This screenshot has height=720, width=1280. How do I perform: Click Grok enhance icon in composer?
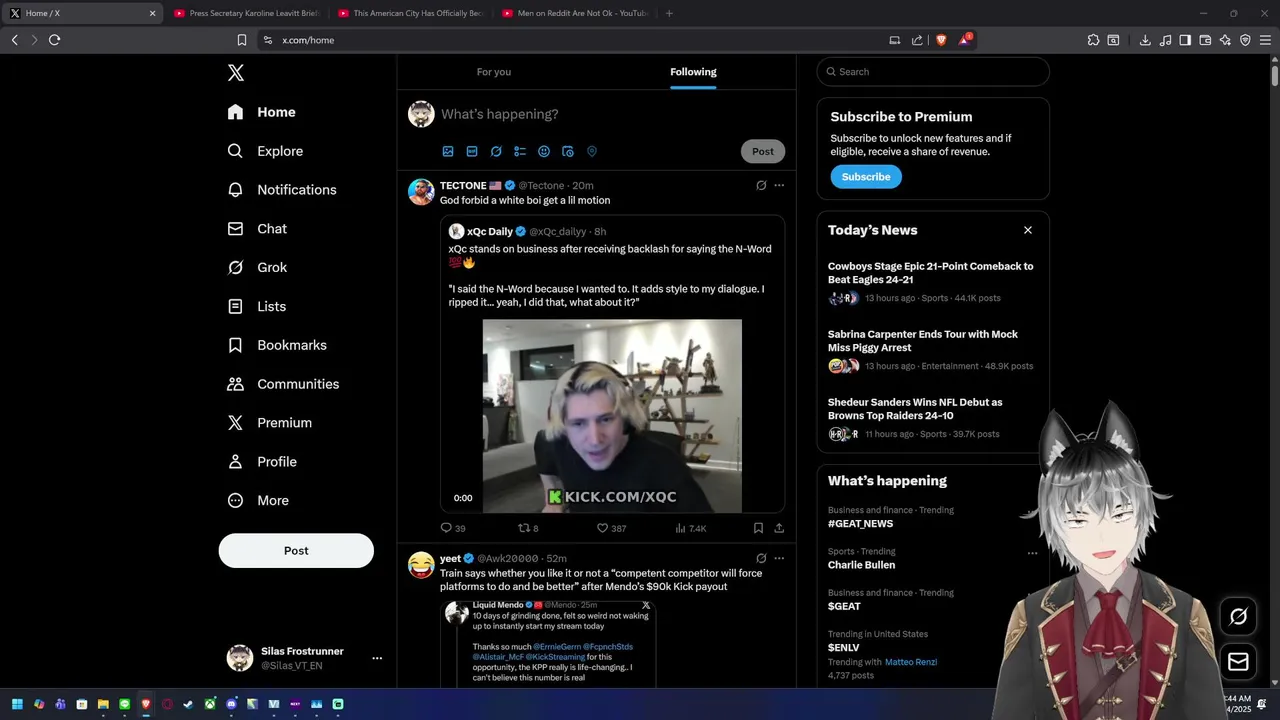click(496, 152)
